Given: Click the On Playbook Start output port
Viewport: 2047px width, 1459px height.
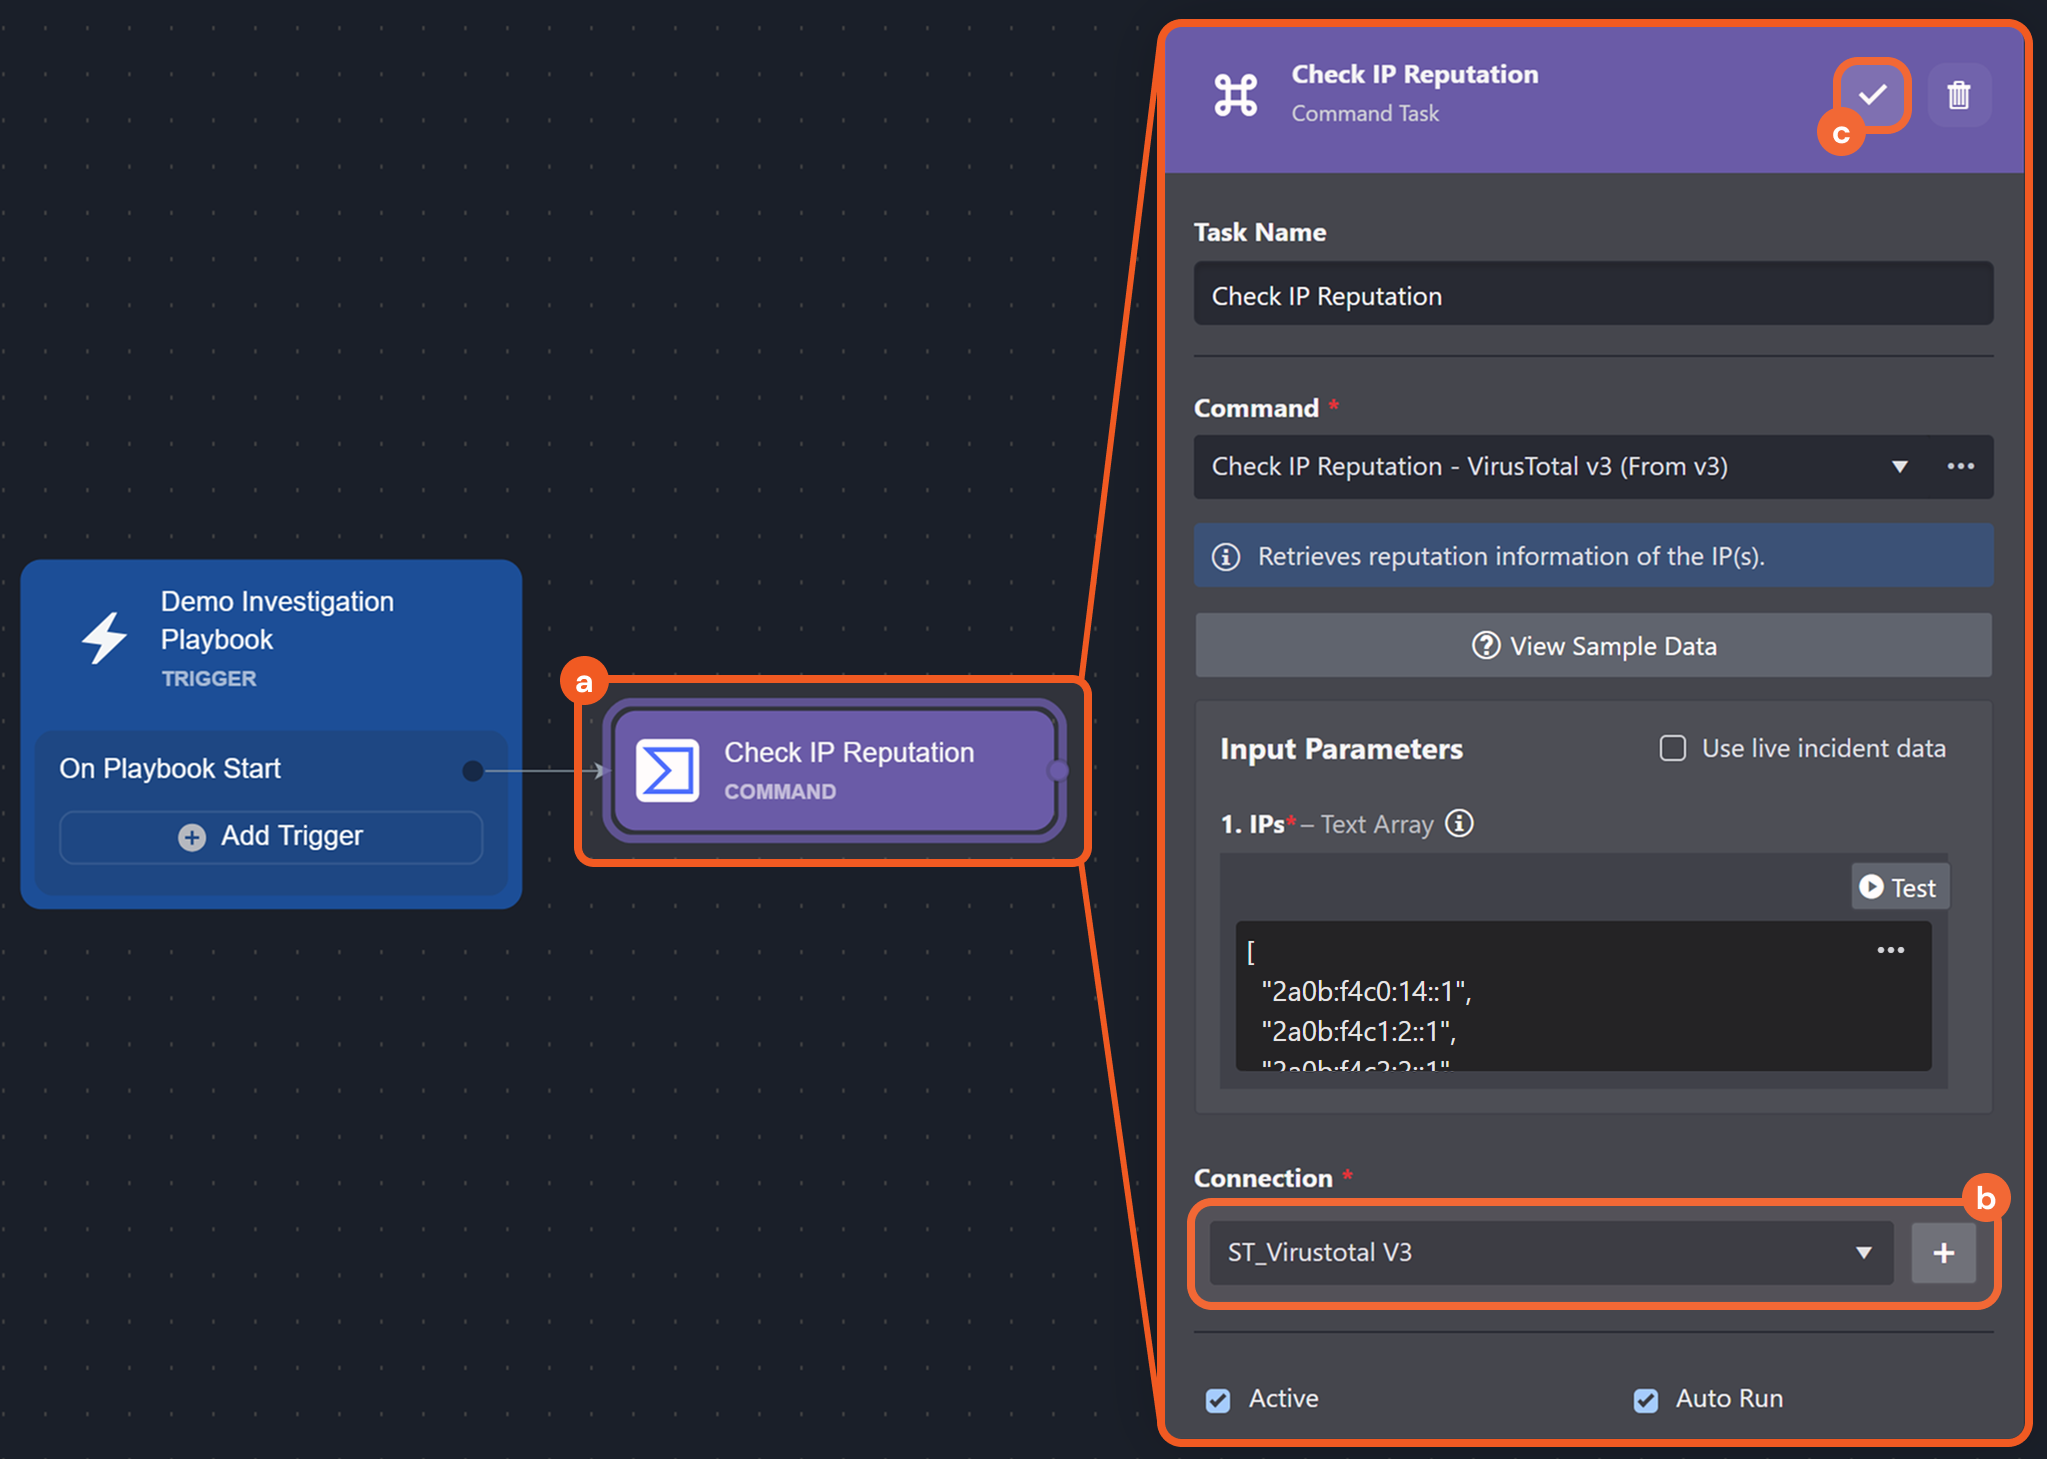Looking at the screenshot, I should pos(473,770).
